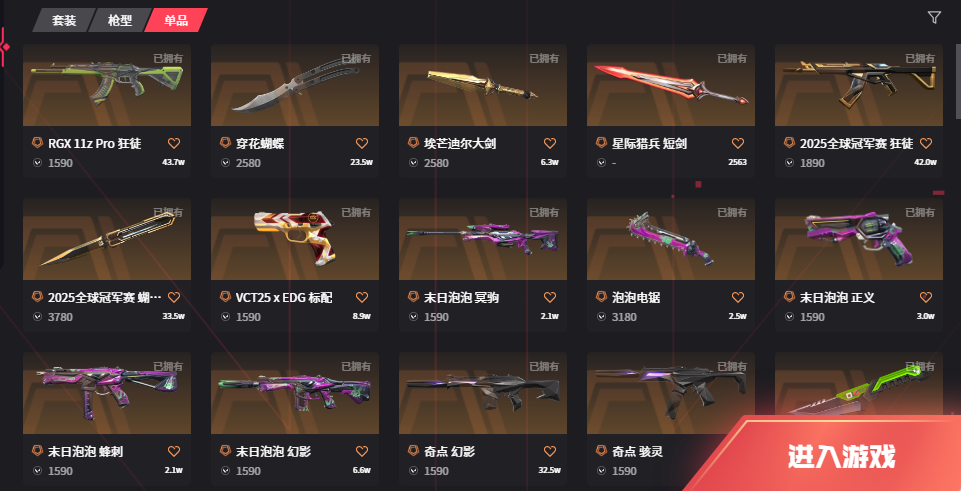961x491 pixels.
Task: Favorite the RGX 11z Pro 狂徒 skin
Action: pos(174,143)
